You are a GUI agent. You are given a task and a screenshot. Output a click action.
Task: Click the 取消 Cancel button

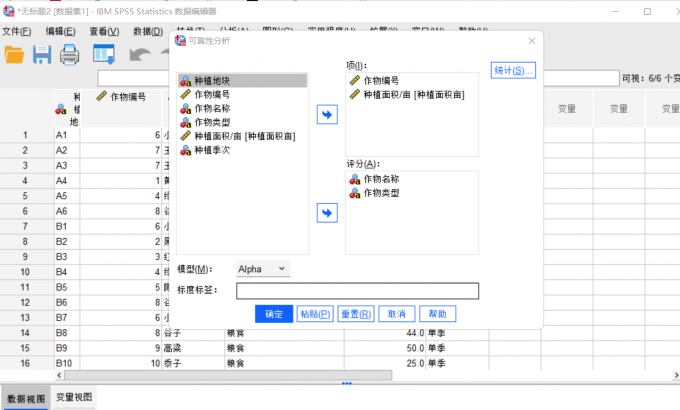coord(396,314)
